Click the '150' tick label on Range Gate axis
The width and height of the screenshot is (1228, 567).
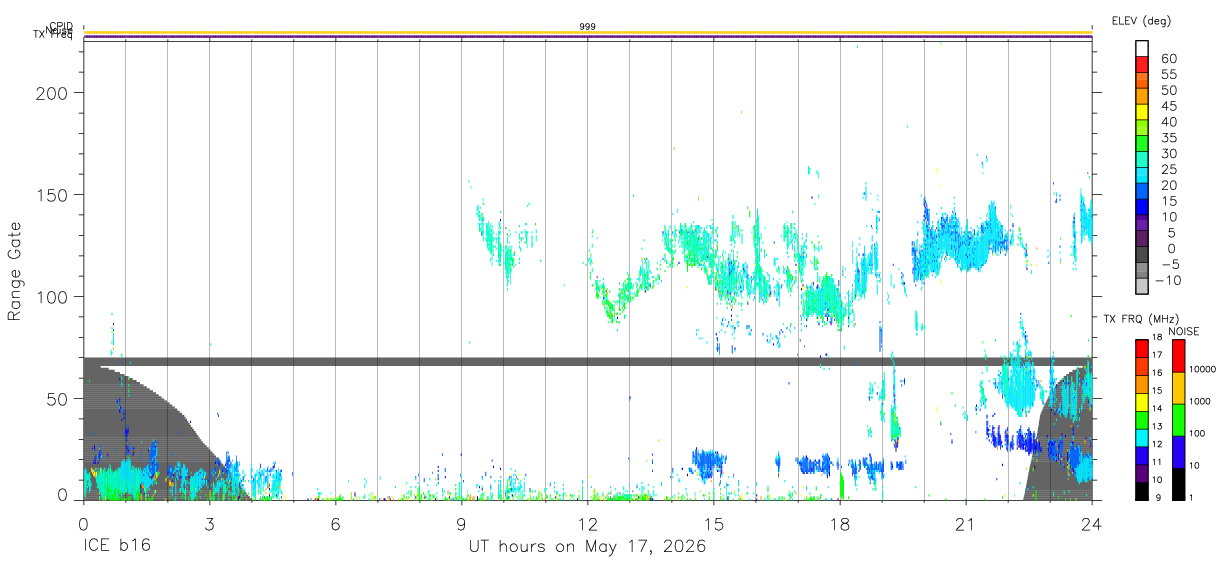pyautogui.click(x=54, y=194)
